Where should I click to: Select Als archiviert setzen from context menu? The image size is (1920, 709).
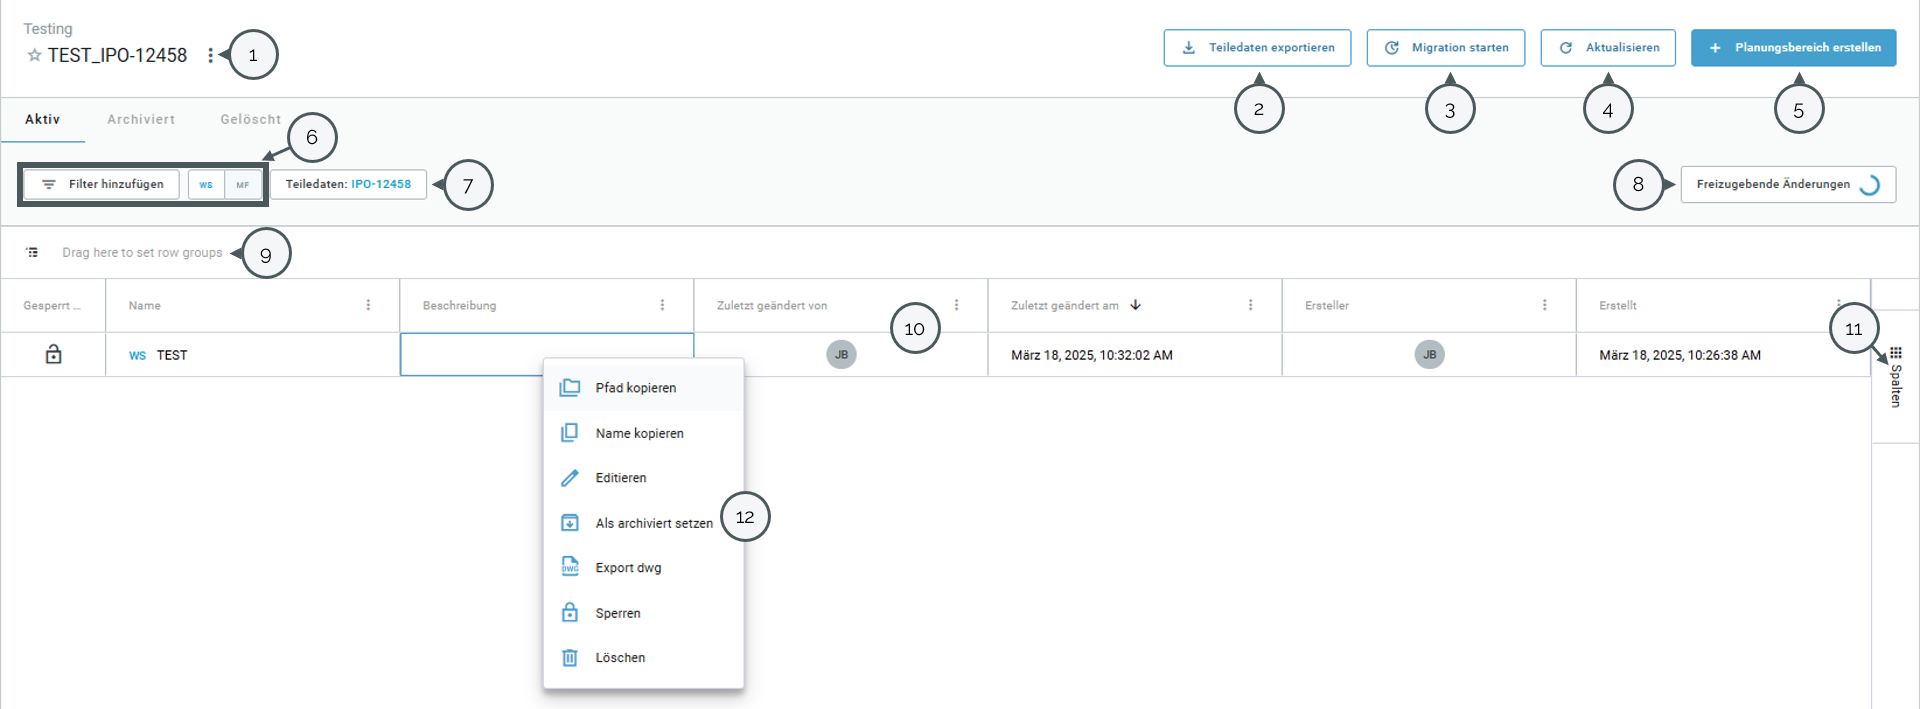click(x=653, y=523)
